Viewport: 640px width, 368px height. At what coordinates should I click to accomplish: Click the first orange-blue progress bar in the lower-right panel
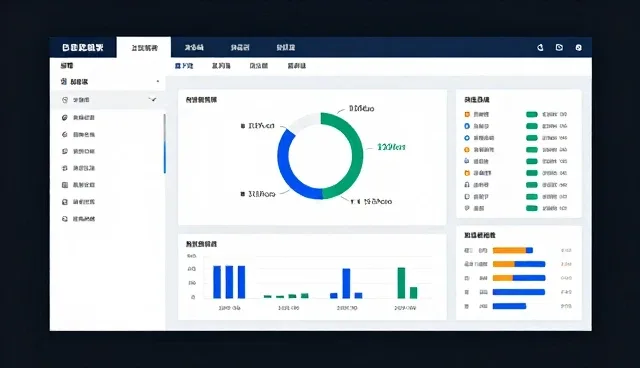[513, 251]
